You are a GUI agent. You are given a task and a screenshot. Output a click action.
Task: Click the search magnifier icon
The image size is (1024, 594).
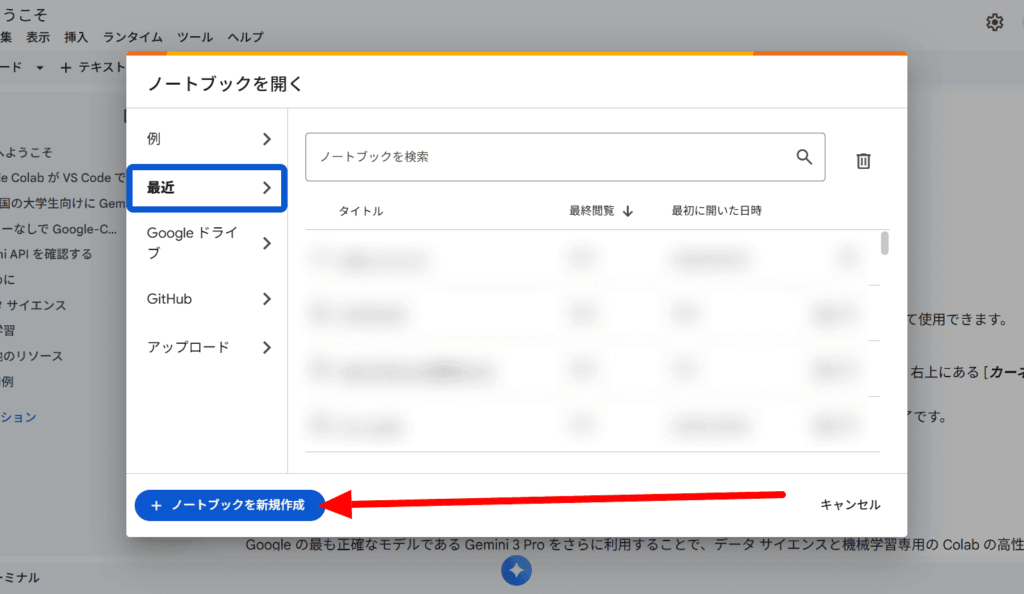pos(804,157)
